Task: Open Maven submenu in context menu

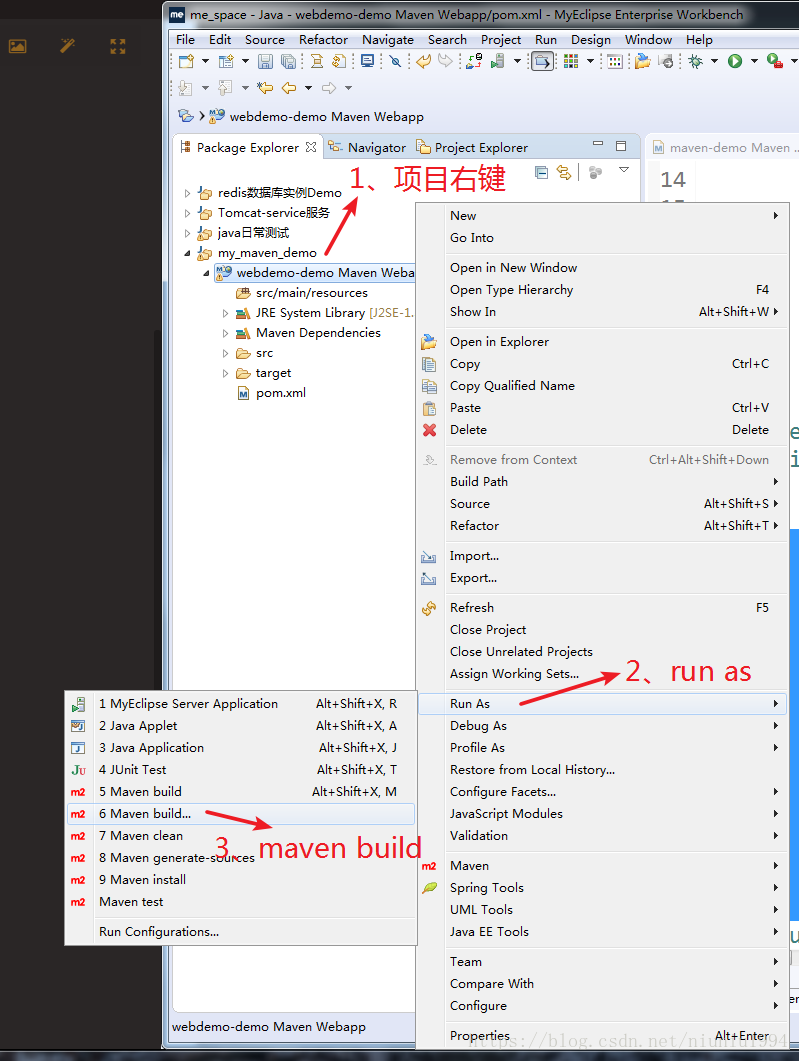Action: coord(602,866)
